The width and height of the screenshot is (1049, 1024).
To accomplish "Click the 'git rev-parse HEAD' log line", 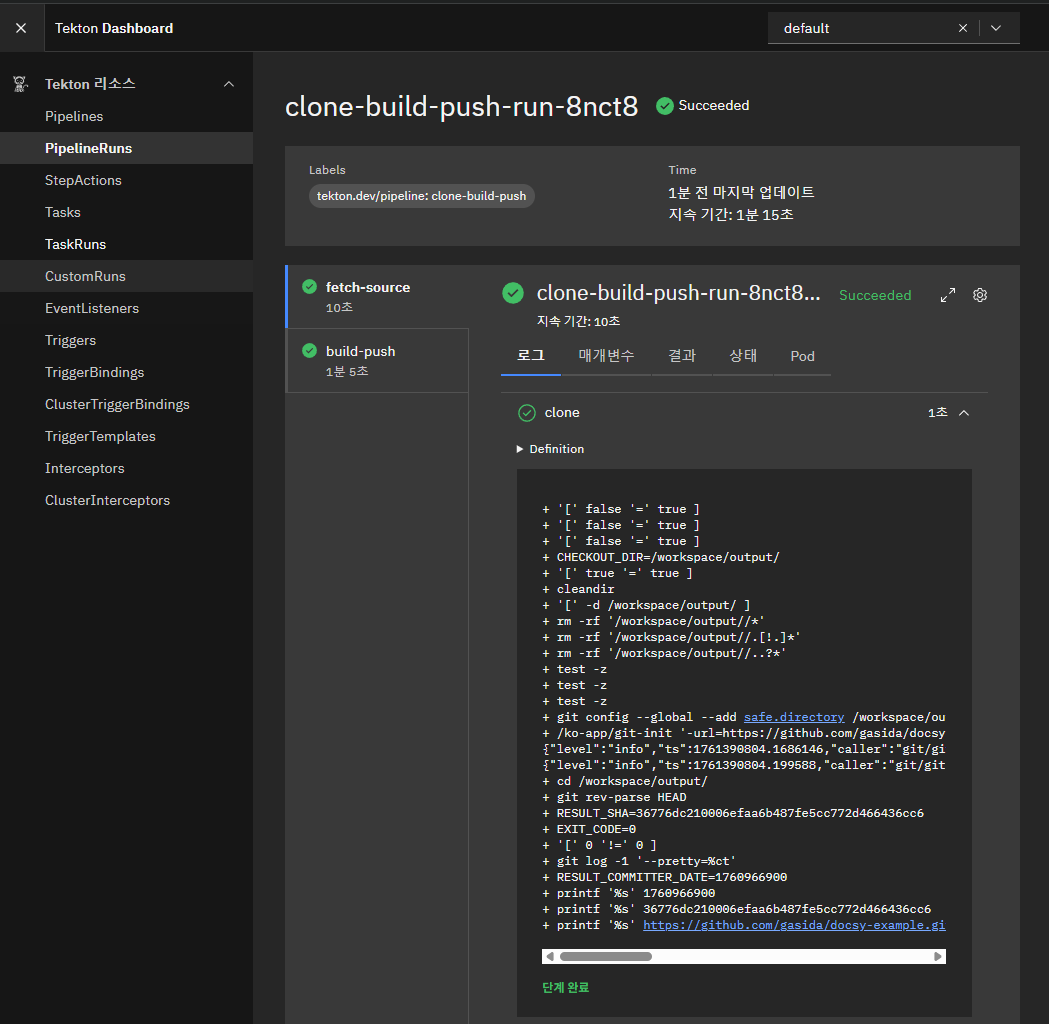I will point(614,797).
